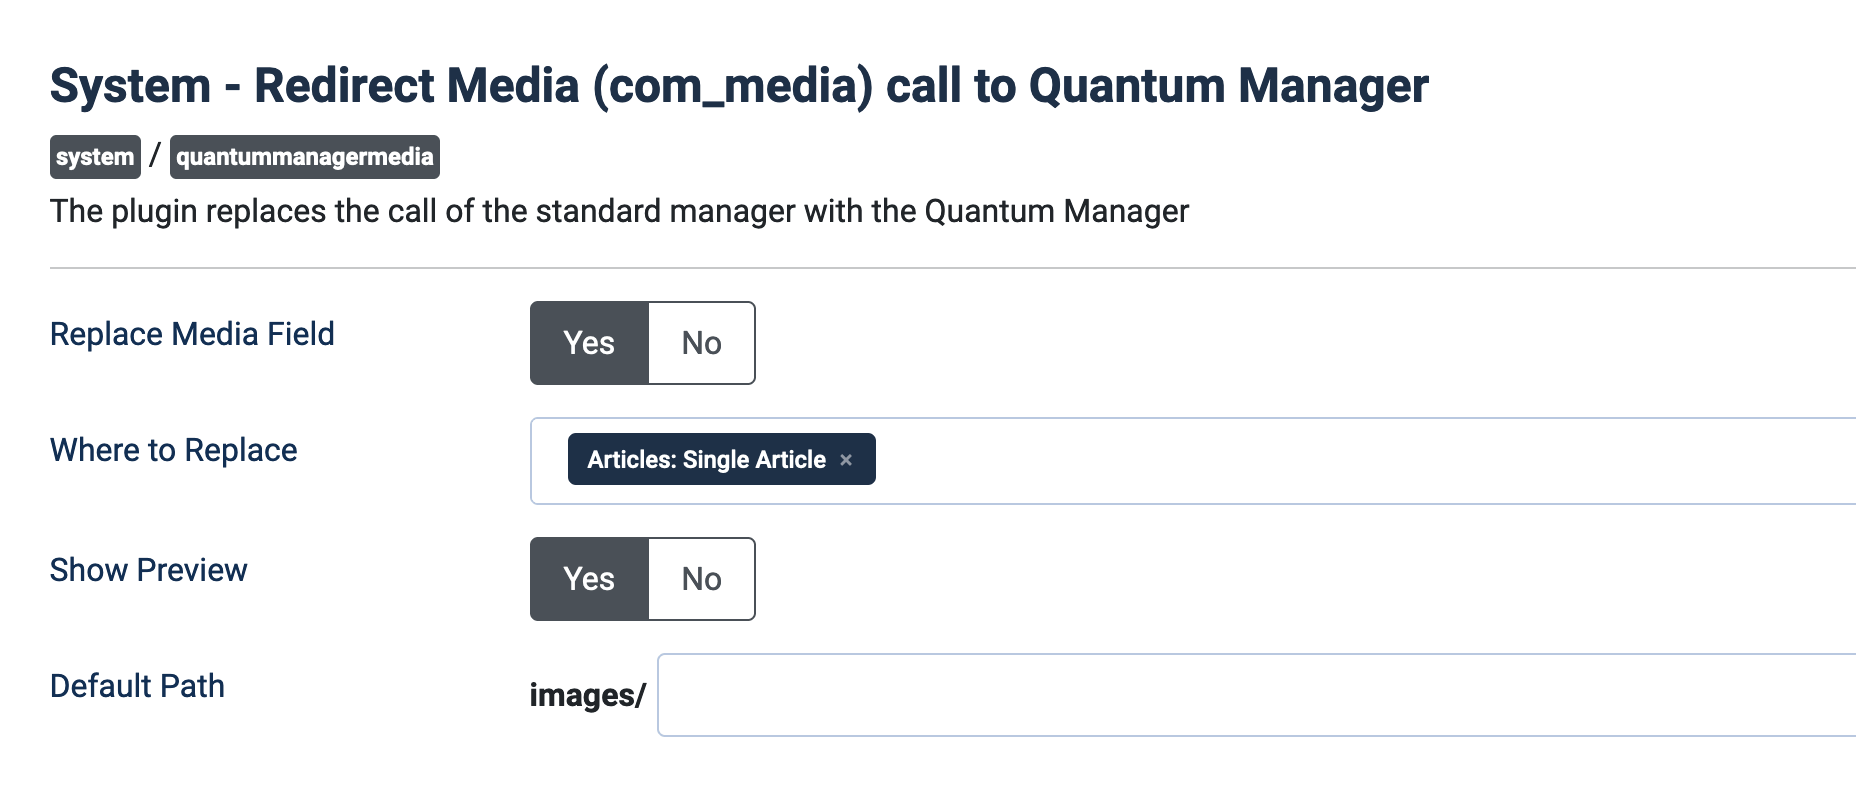Enable Show Preview with Yes
Image resolution: width=1856 pixels, height=788 pixels.
[x=589, y=579]
